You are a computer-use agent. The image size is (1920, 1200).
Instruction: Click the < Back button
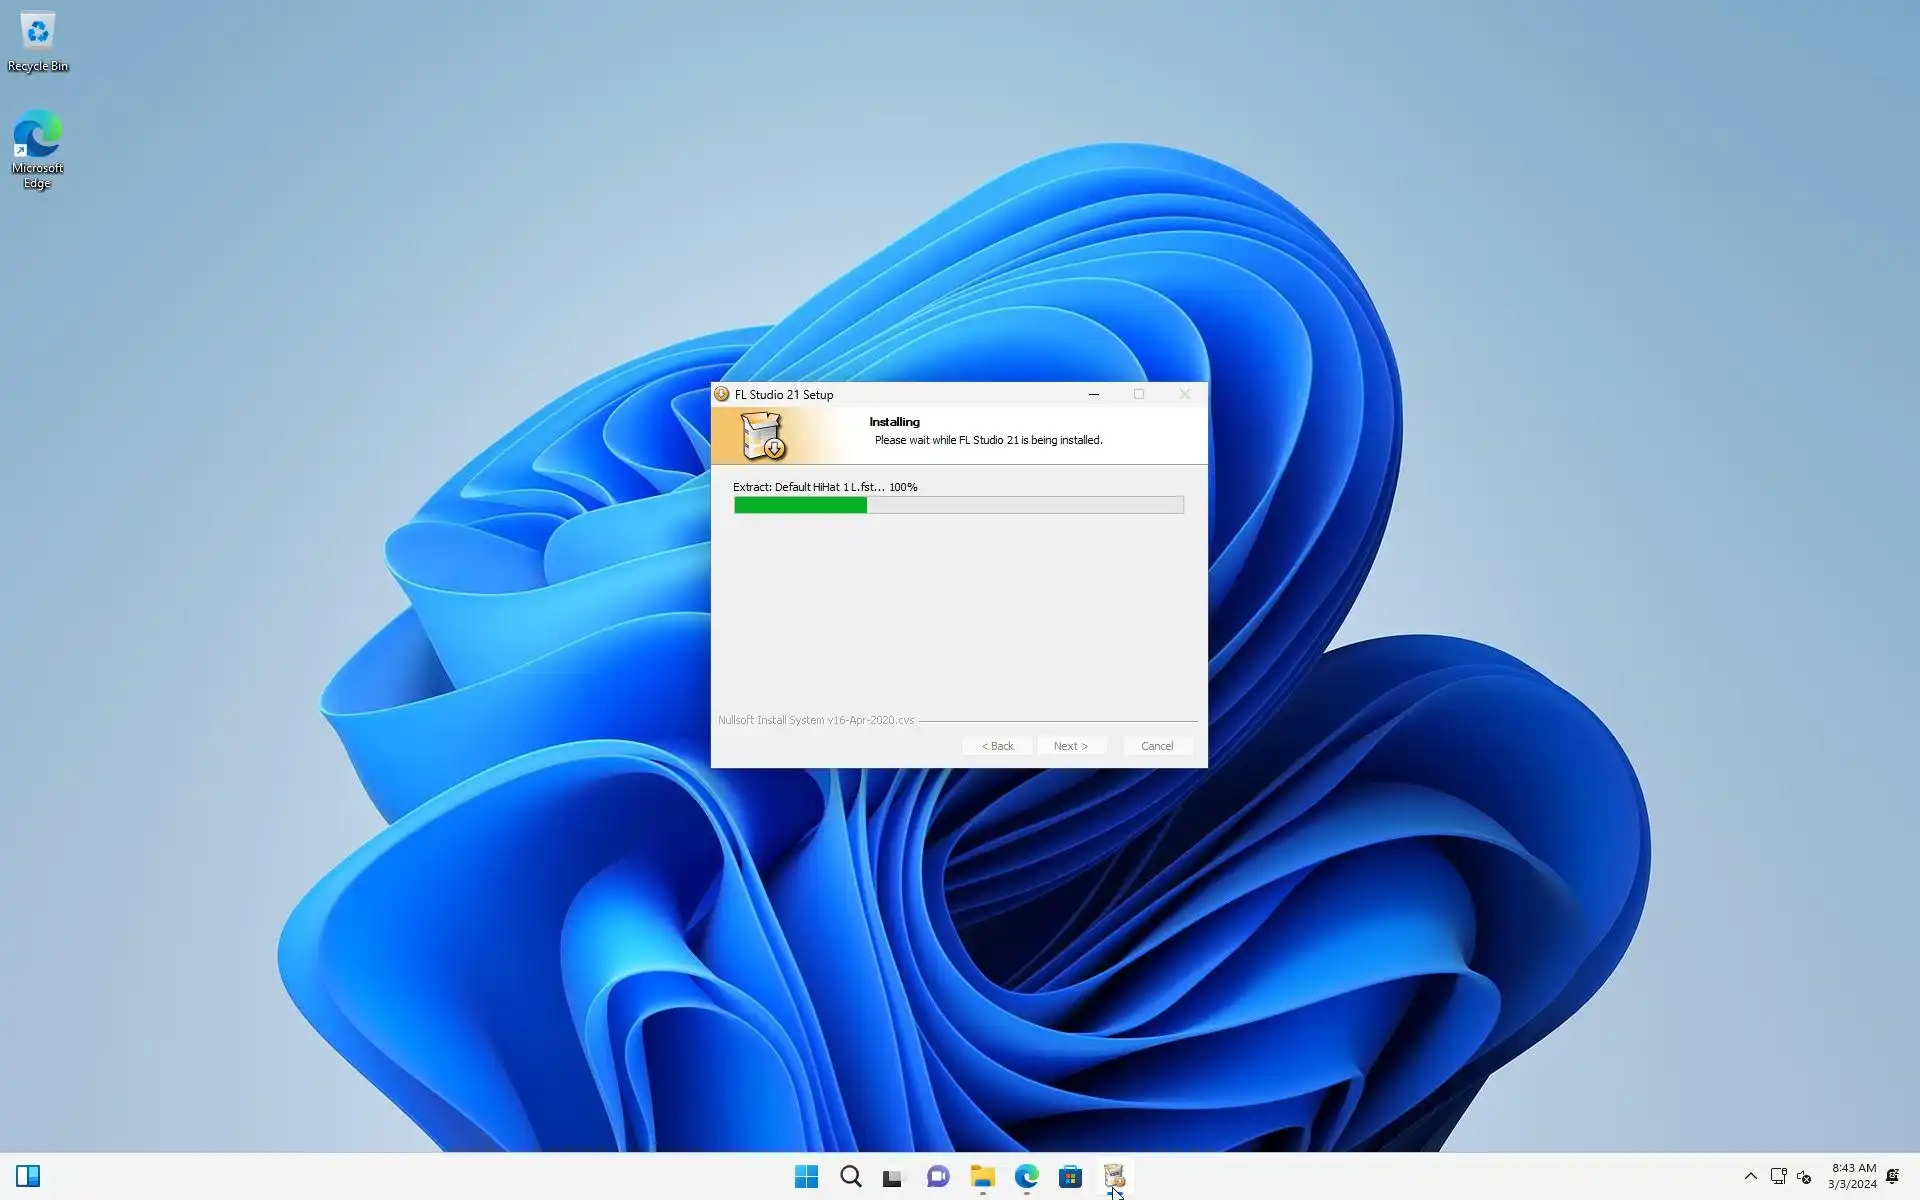(997, 746)
